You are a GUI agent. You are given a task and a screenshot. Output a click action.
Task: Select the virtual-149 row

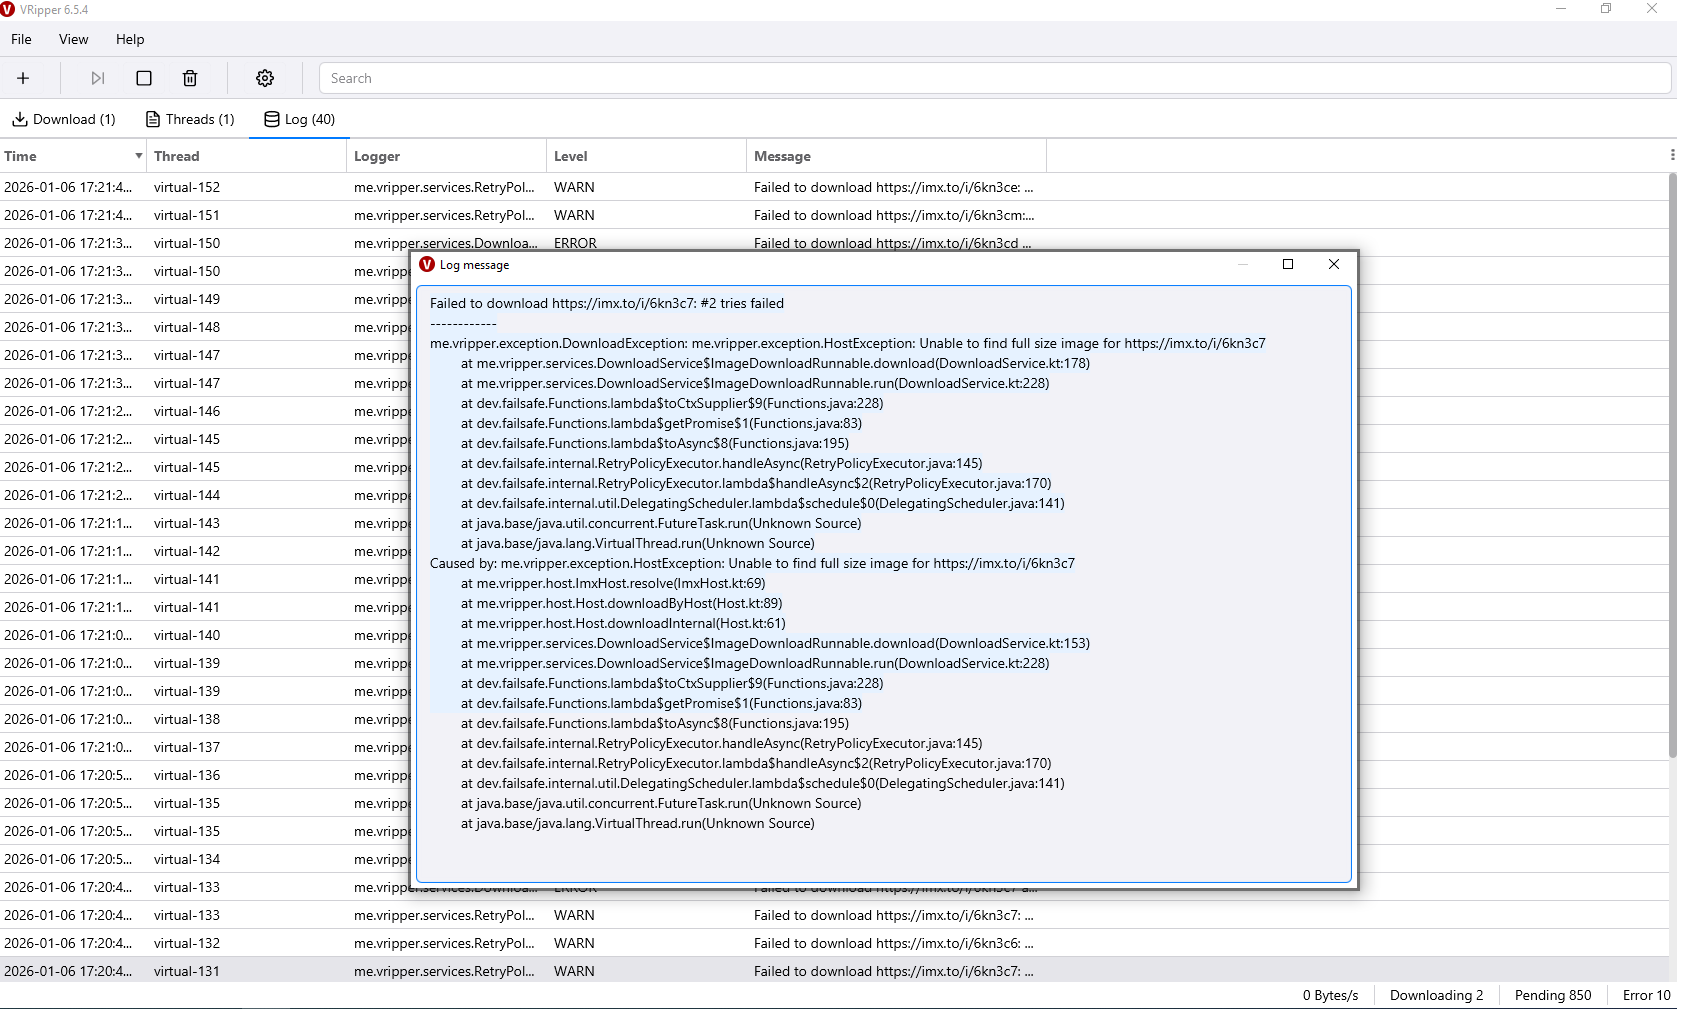(205, 299)
